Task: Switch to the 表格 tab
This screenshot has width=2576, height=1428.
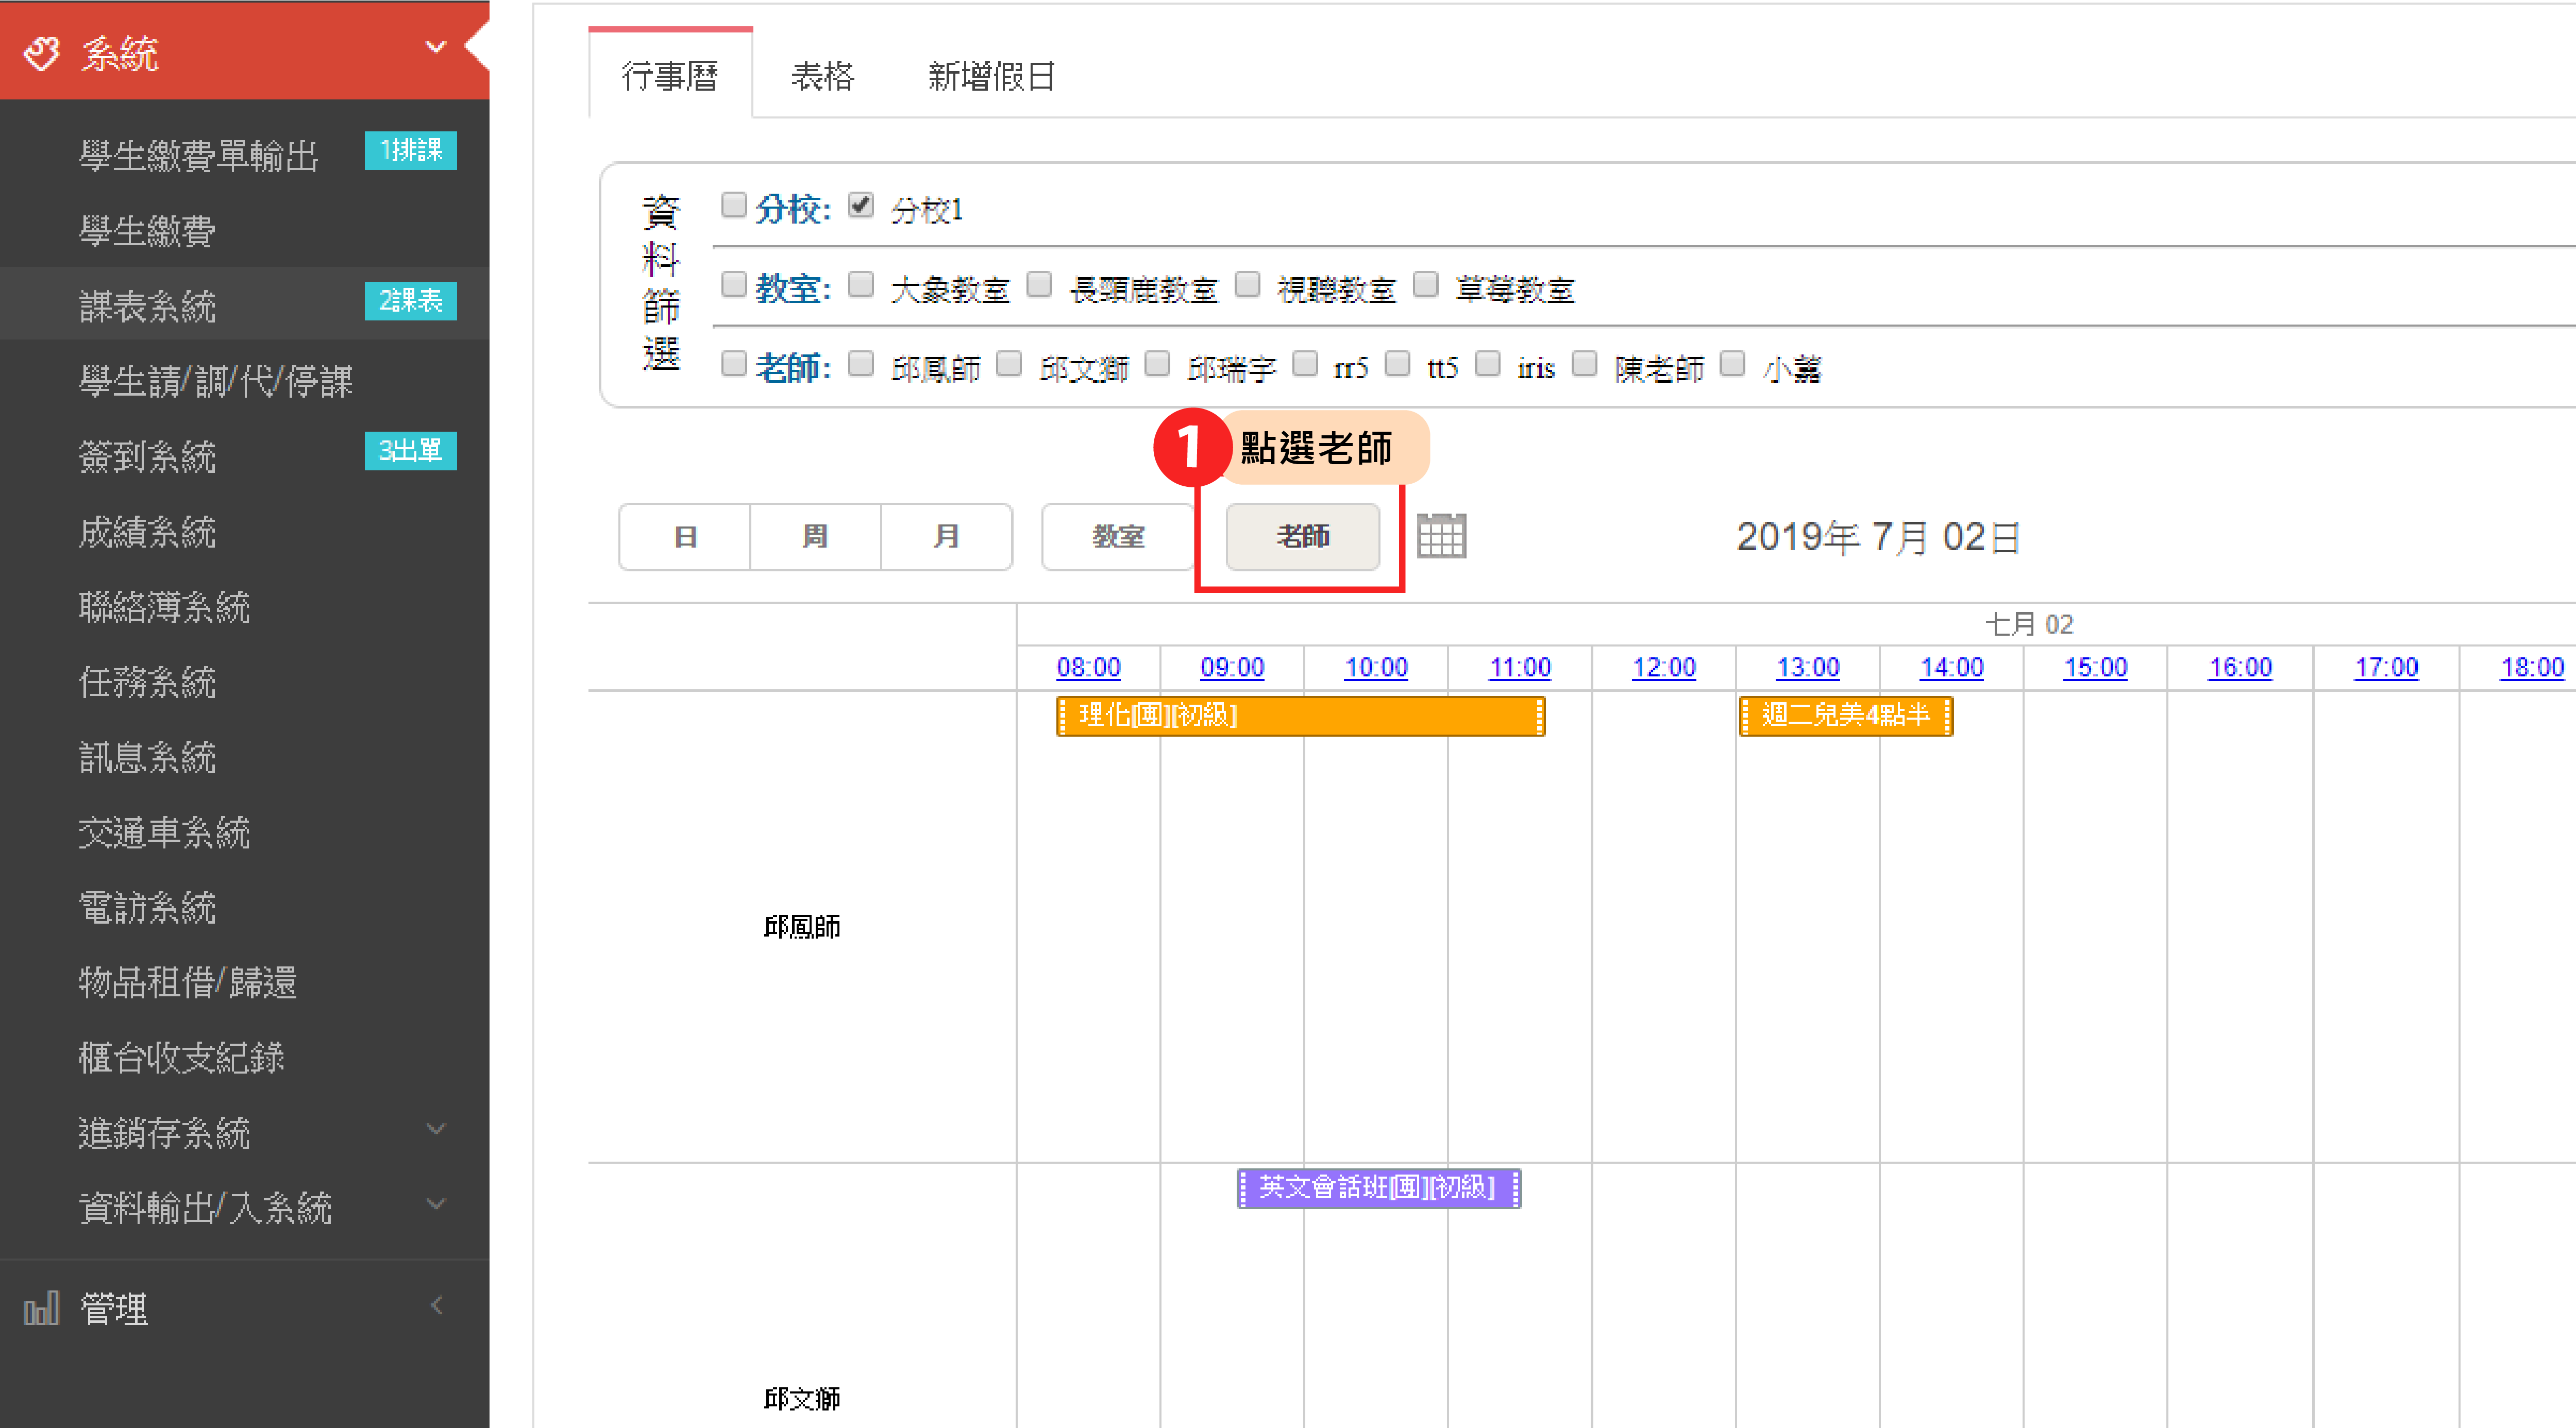Action: point(822,76)
